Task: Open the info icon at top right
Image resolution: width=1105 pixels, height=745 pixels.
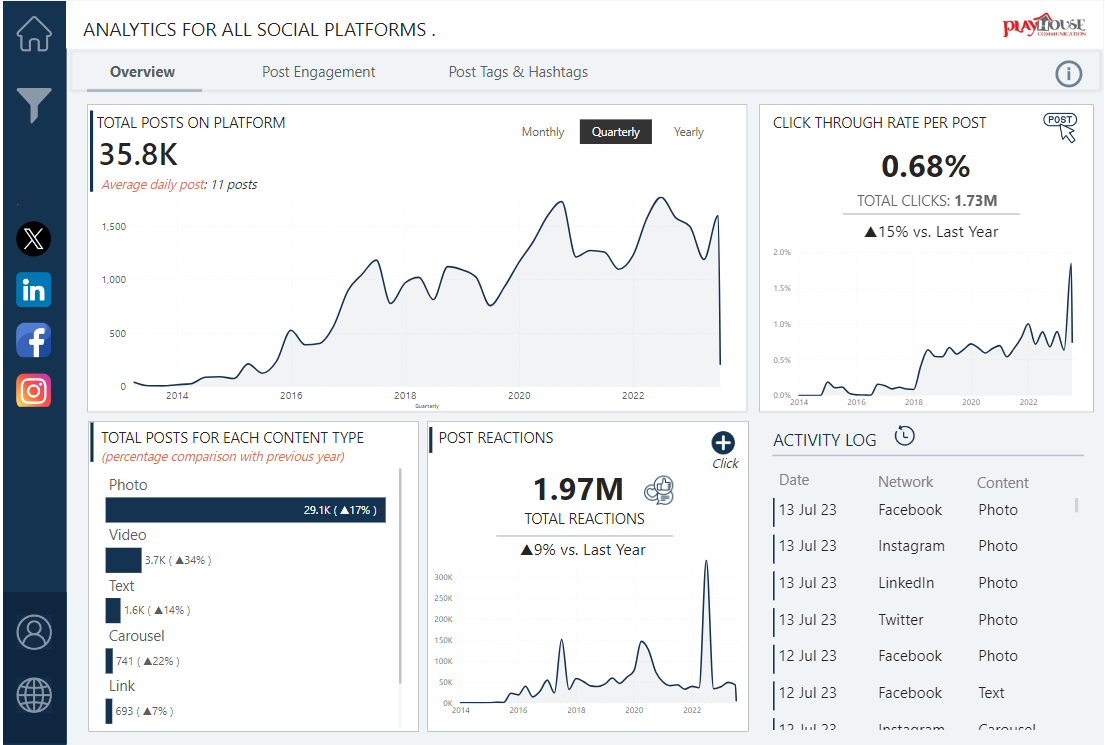Action: (1069, 74)
